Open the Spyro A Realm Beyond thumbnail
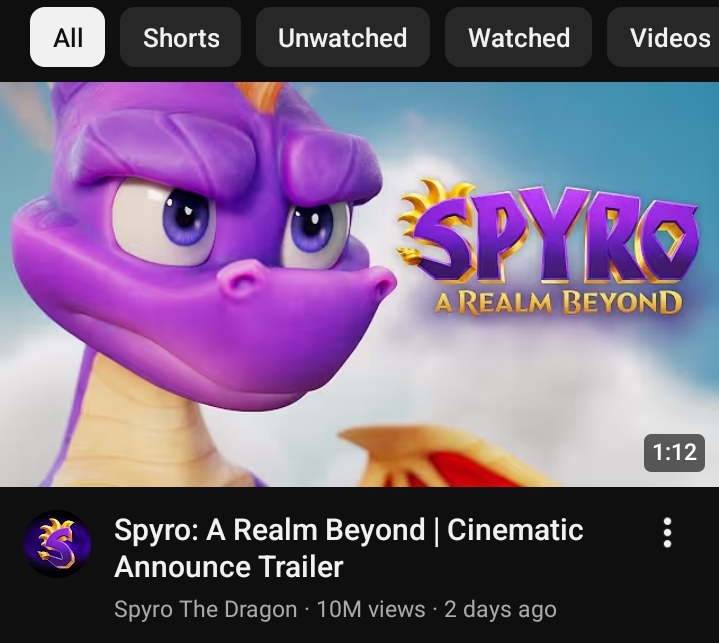Image resolution: width=719 pixels, height=643 pixels. pos(360,284)
